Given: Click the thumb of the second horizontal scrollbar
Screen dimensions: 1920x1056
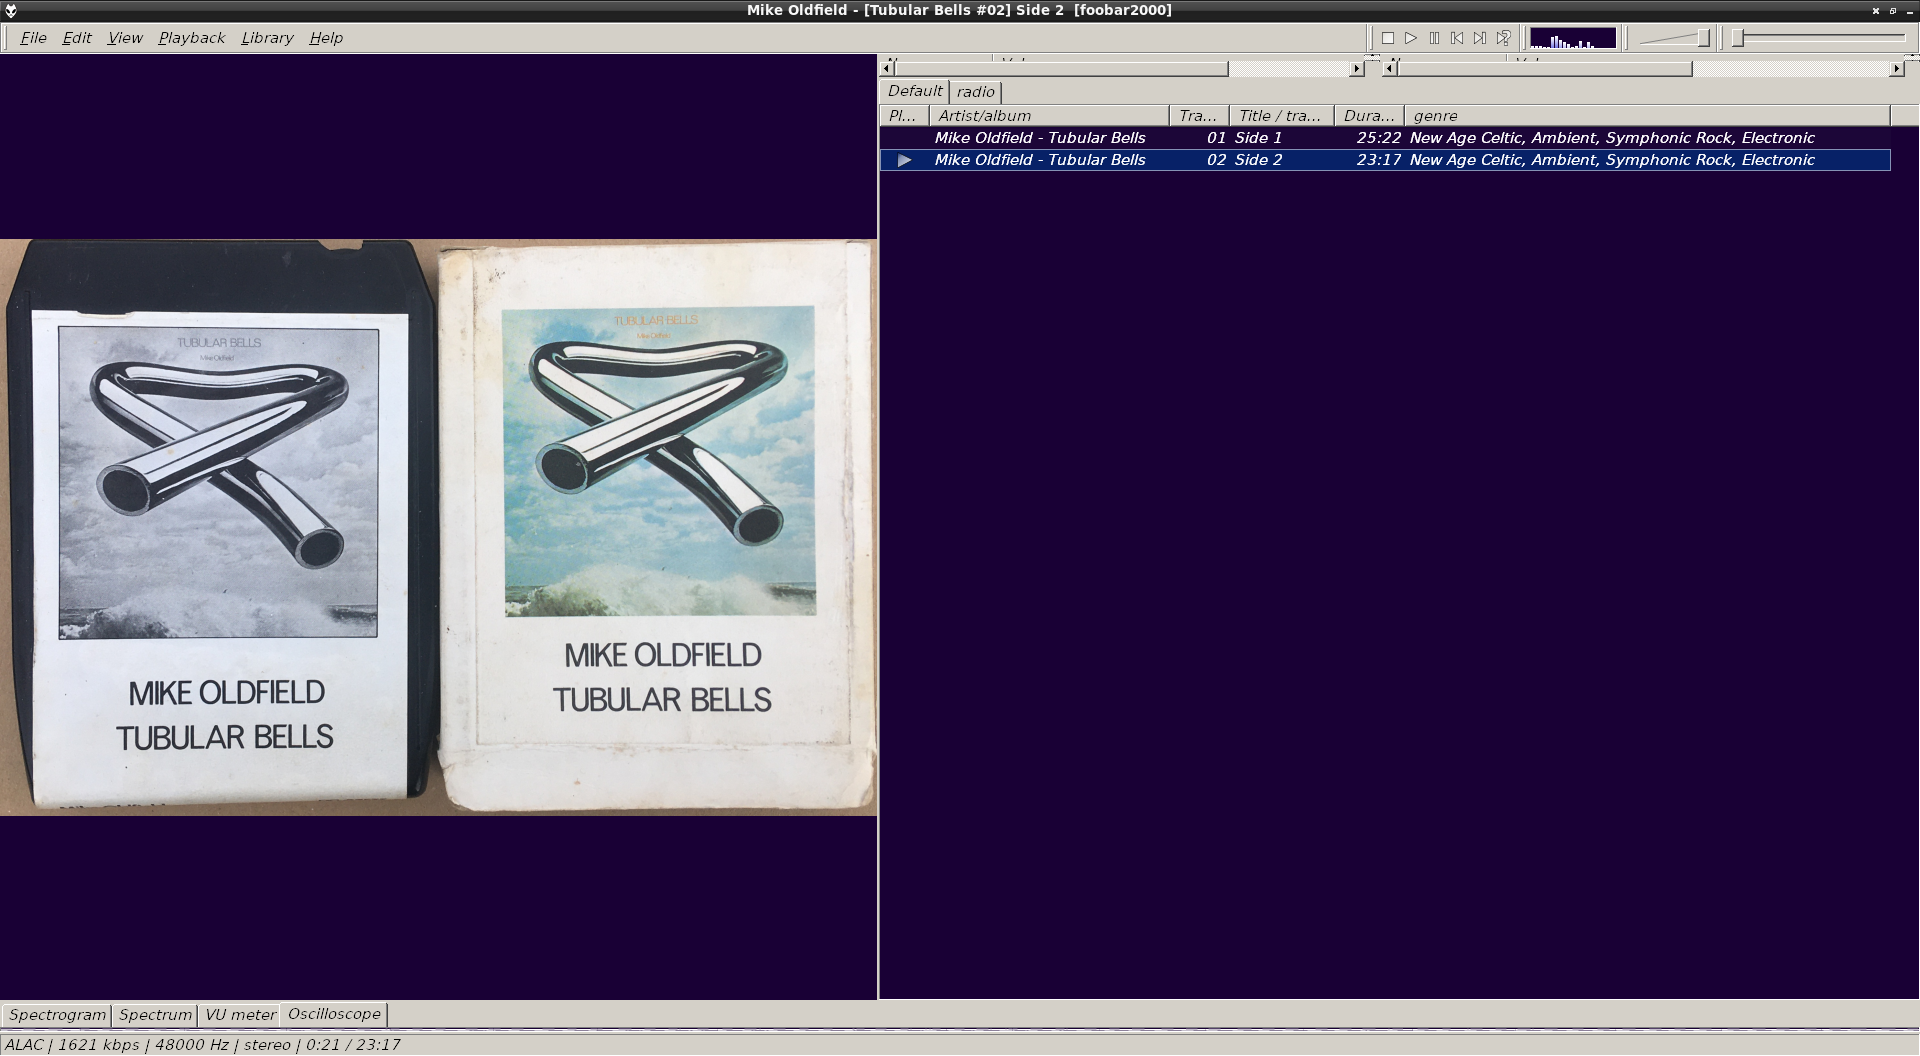Looking at the screenshot, I should click(1545, 69).
